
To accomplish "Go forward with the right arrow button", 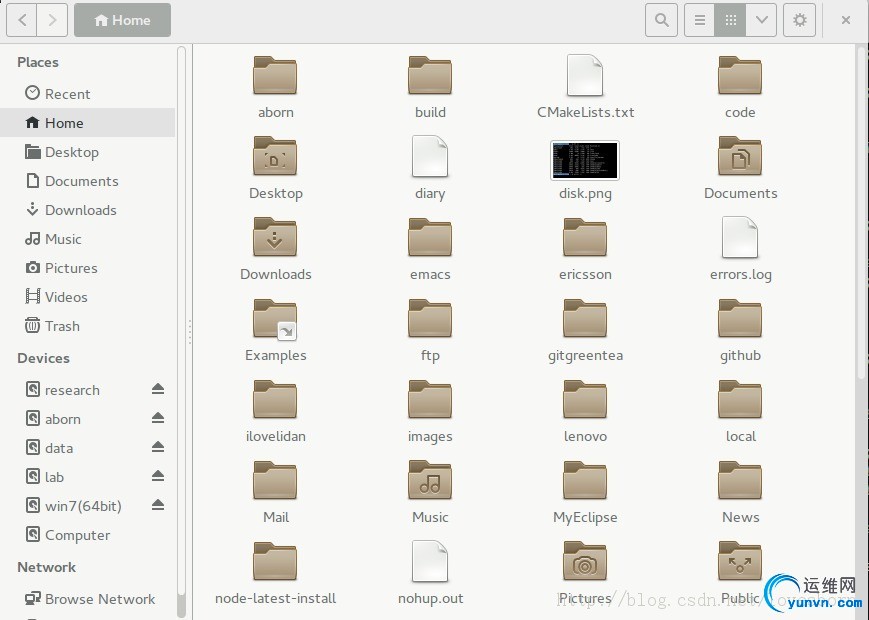I will [53, 20].
